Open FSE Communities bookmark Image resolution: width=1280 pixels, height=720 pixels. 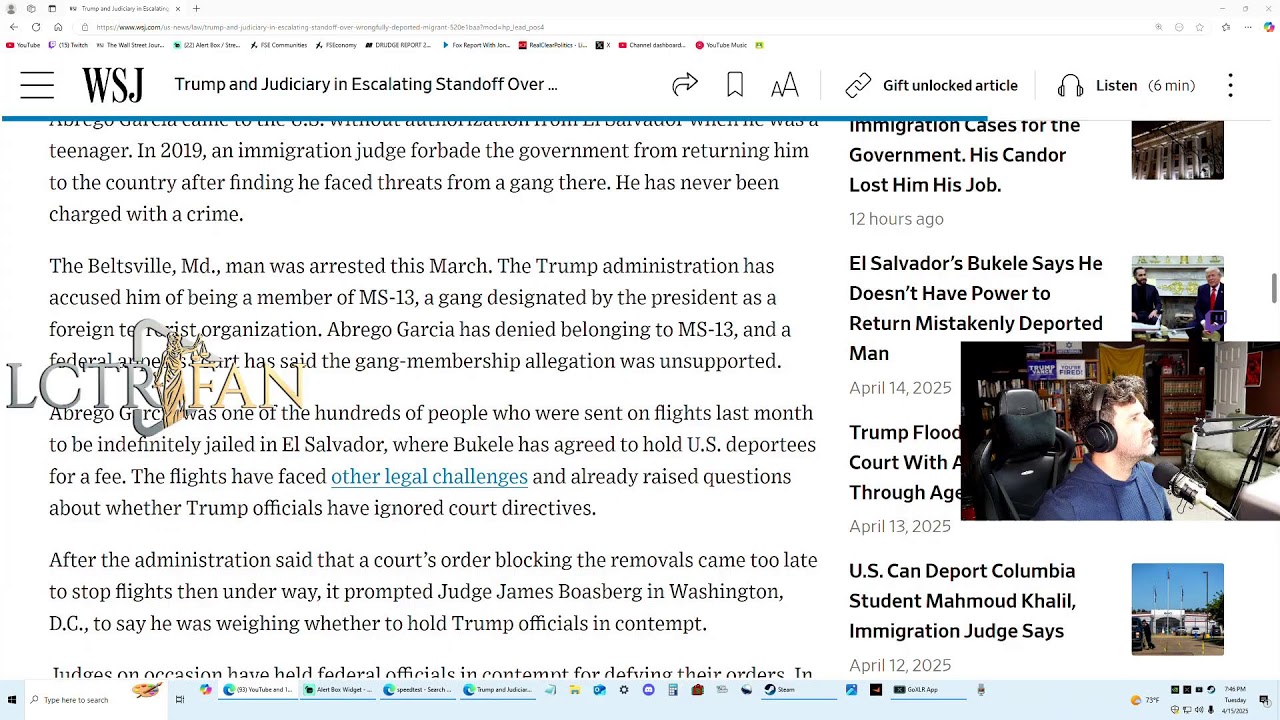pyautogui.click(x=279, y=45)
